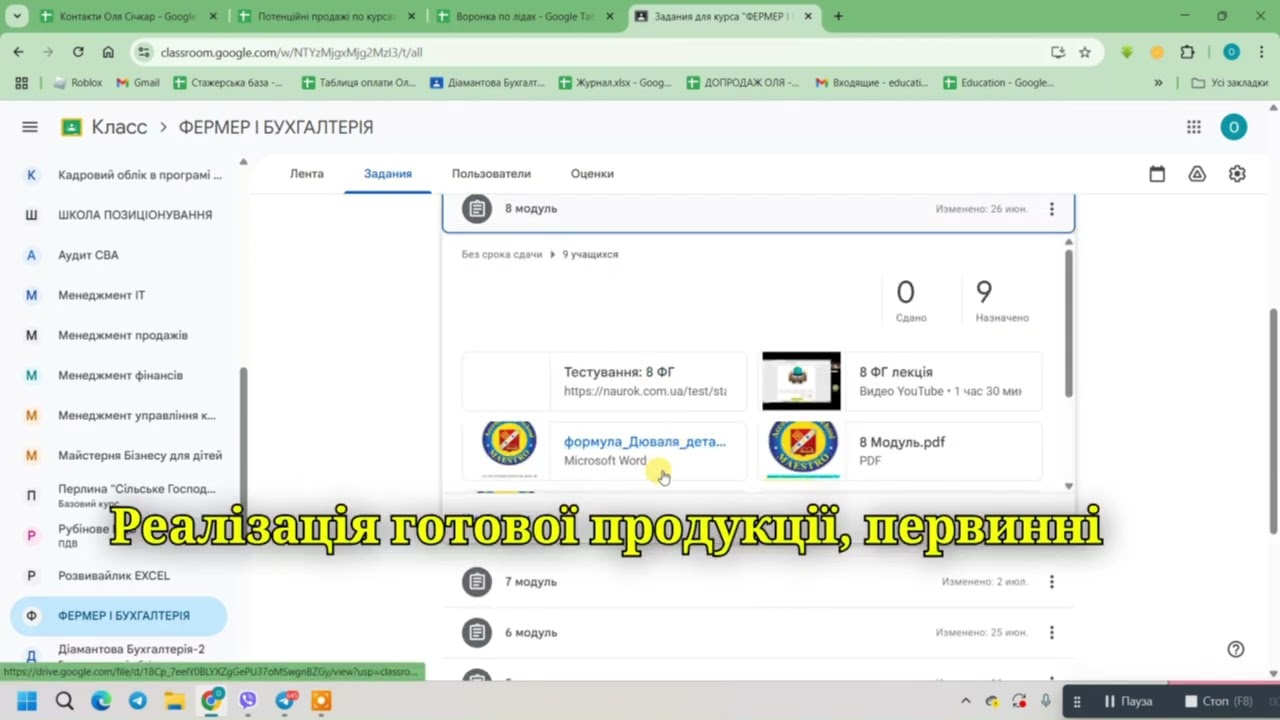1280x720 pixels.
Task: Open the Google apps grid launcher
Action: (x=1193, y=127)
